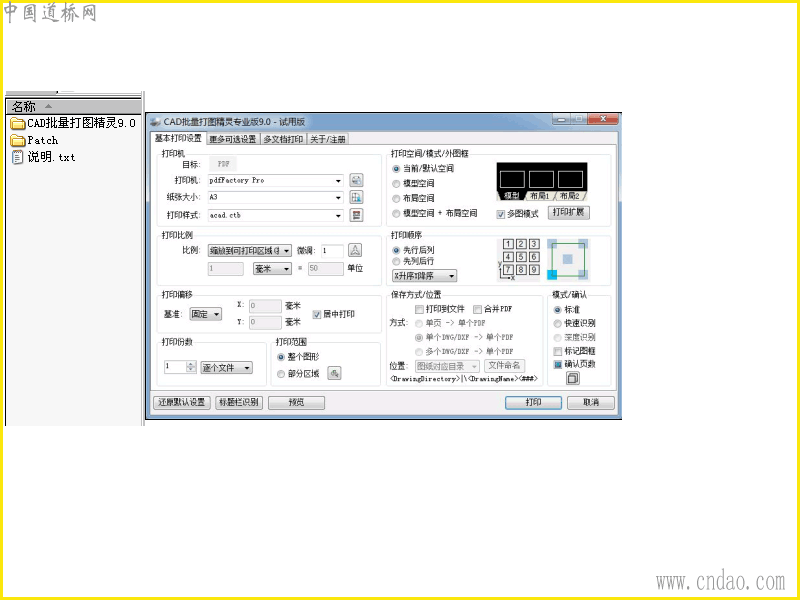Click the PDF target indicator button
The image size is (800, 600).
point(223,164)
